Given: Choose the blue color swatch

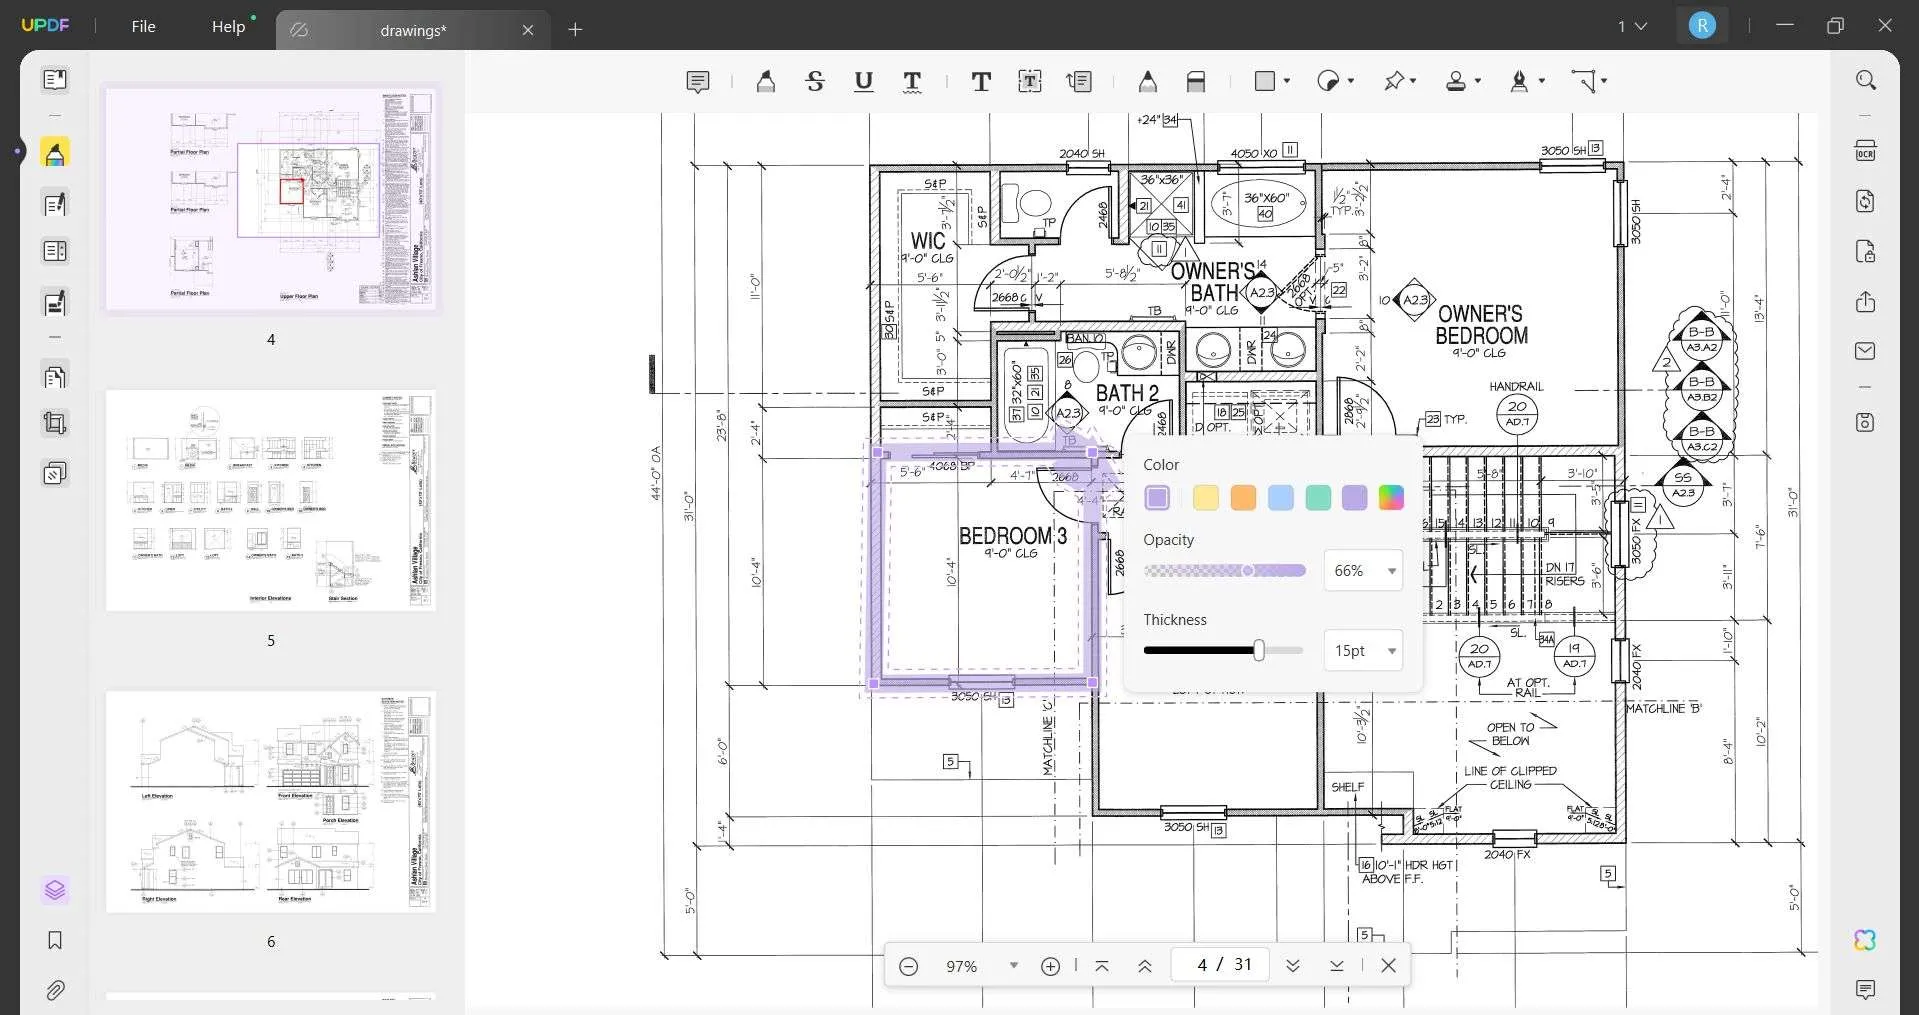Looking at the screenshot, I should point(1280,498).
